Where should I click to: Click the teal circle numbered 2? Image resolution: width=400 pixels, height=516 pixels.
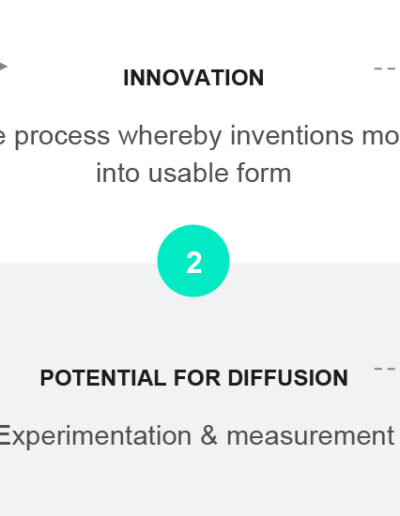[x=193, y=261]
